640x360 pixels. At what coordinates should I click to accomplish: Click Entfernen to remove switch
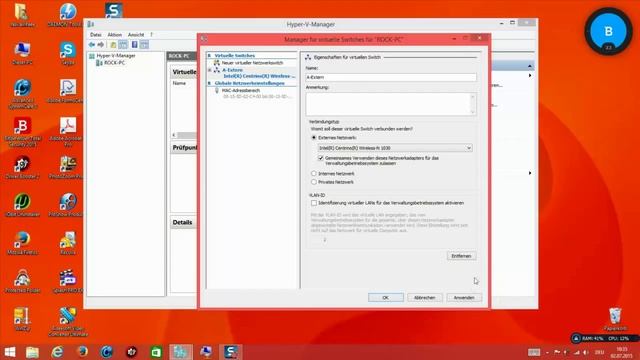[461, 256]
